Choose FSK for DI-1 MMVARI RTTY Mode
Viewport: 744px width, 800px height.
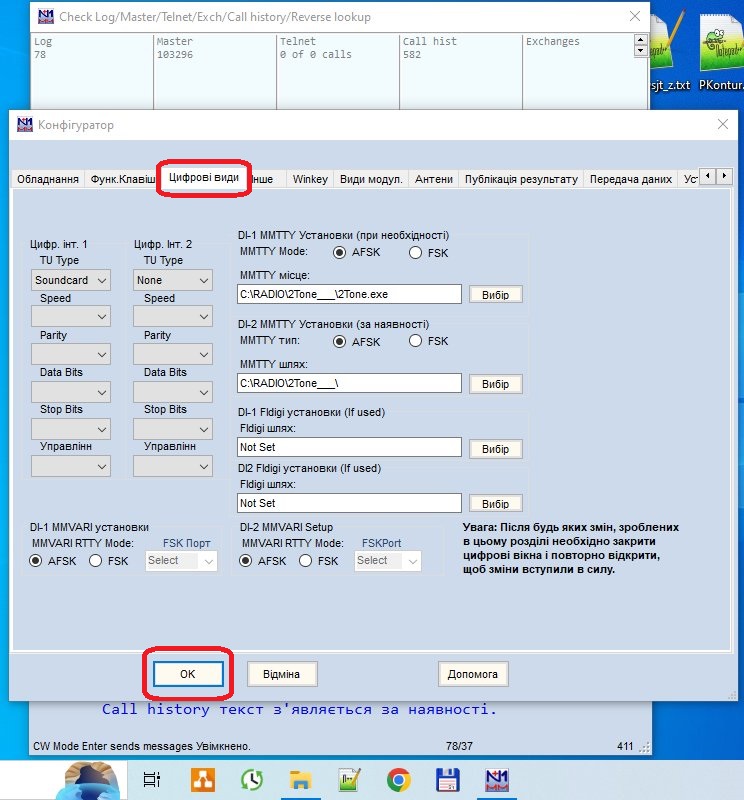coord(97,561)
